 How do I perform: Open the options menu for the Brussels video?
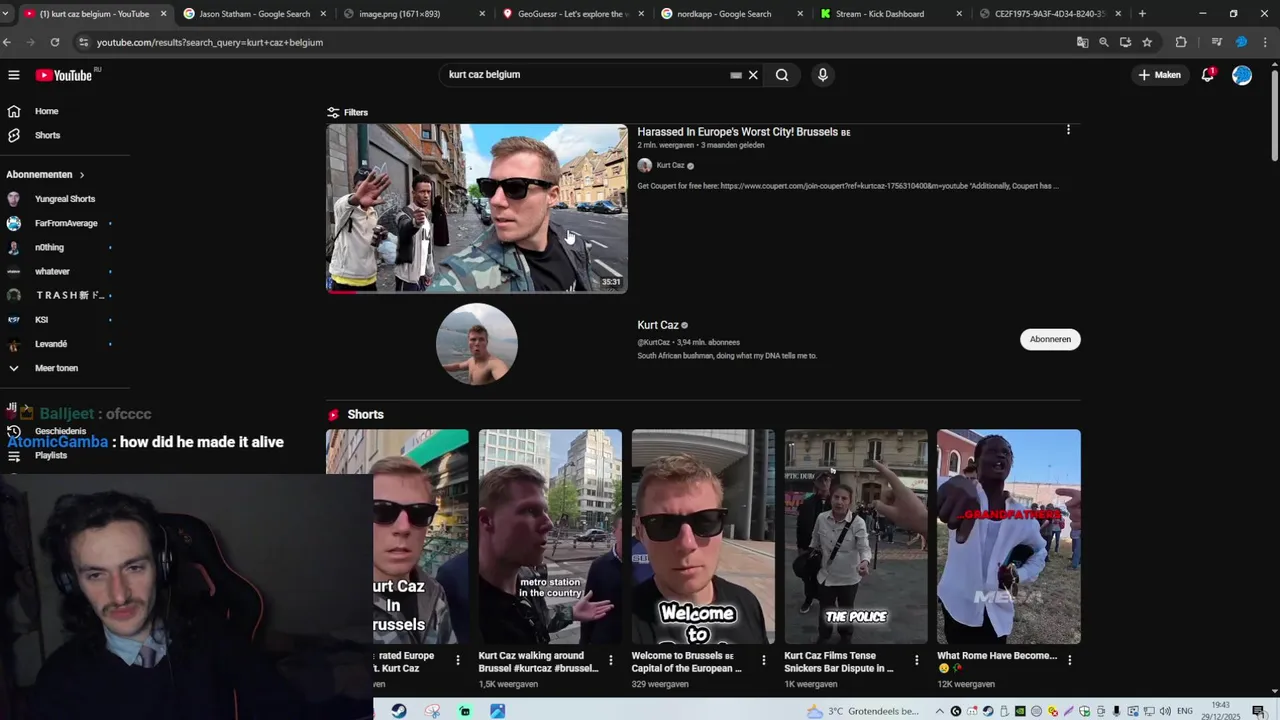1068,130
